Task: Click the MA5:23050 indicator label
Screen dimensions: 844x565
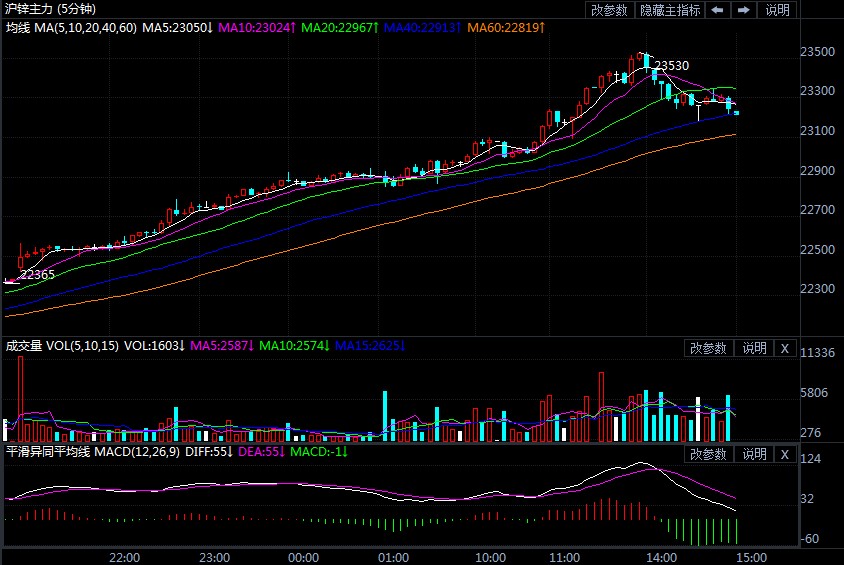Action: tap(177, 27)
